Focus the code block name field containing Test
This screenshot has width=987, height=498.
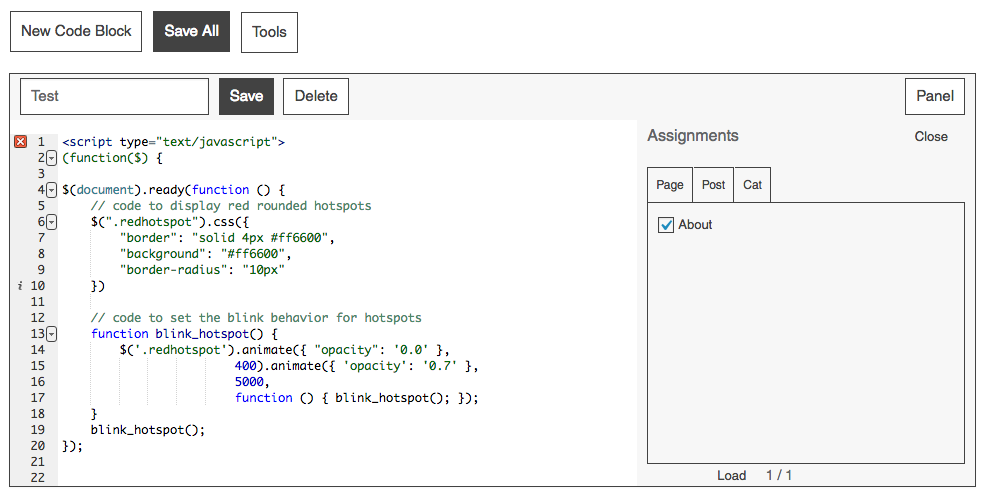114,96
